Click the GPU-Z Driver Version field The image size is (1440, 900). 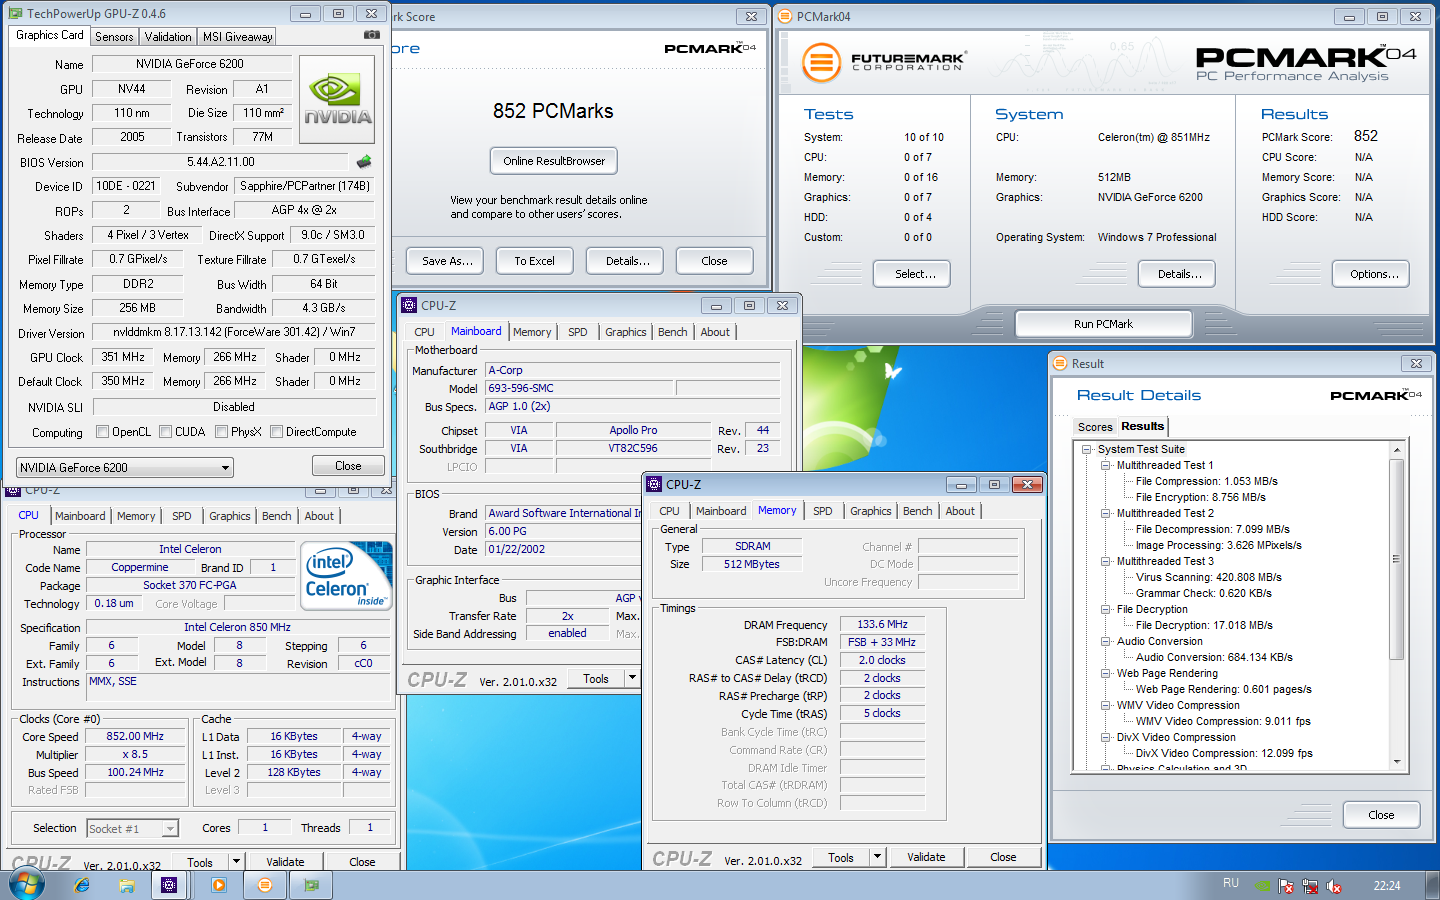[234, 332]
